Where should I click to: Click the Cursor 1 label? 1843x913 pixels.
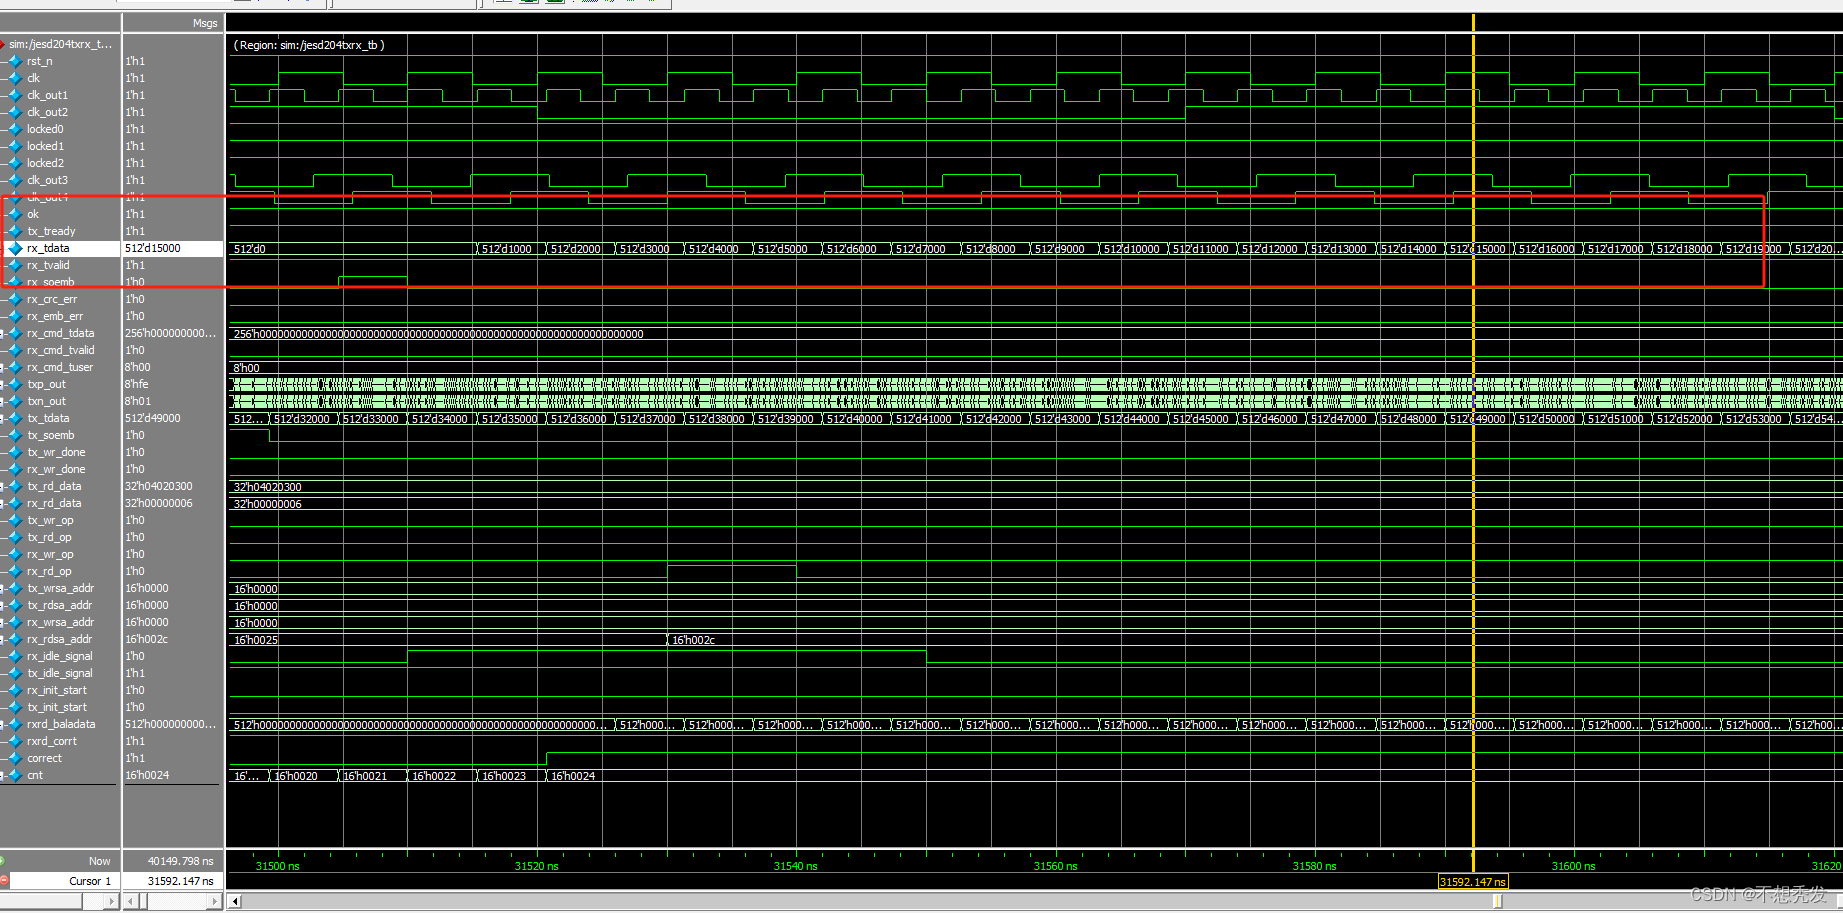click(90, 881)
